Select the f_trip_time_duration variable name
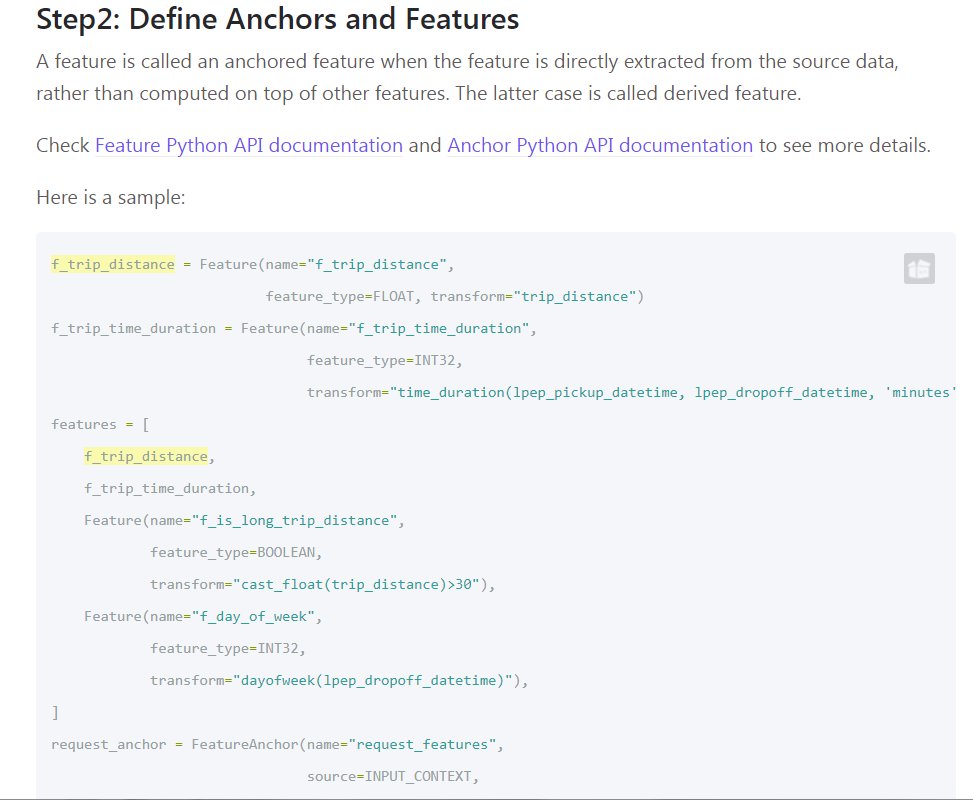Viewport: 973px width, 800px height. (134, 328)
